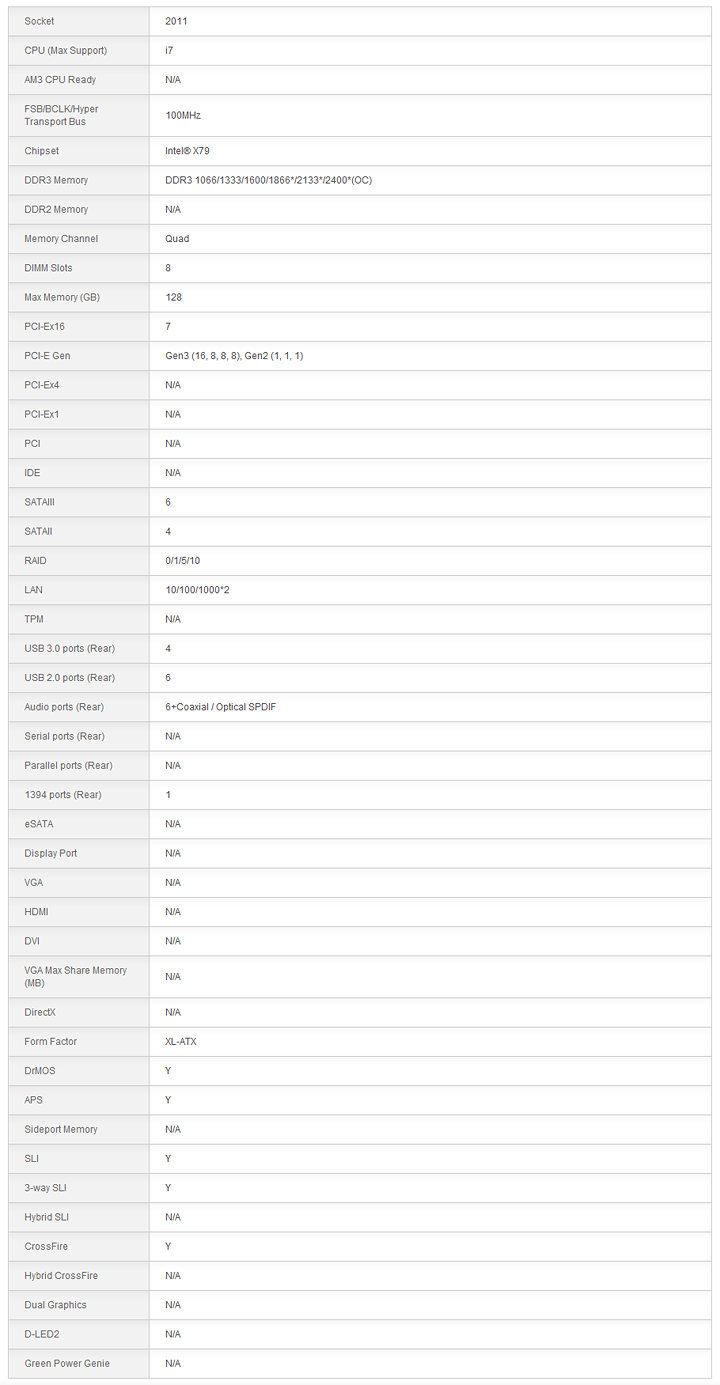Select the DDR3 Memory speeds text

point(268,180)
